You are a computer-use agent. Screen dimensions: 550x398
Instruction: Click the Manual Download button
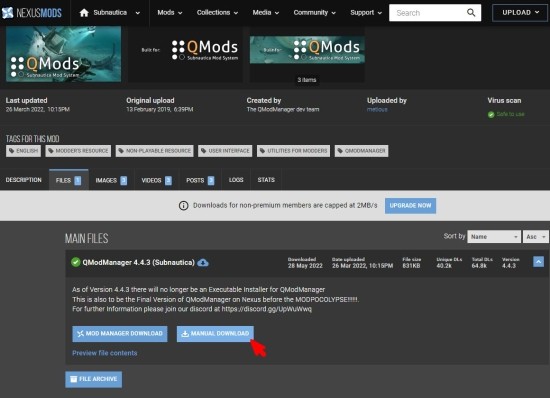[215, 333]
